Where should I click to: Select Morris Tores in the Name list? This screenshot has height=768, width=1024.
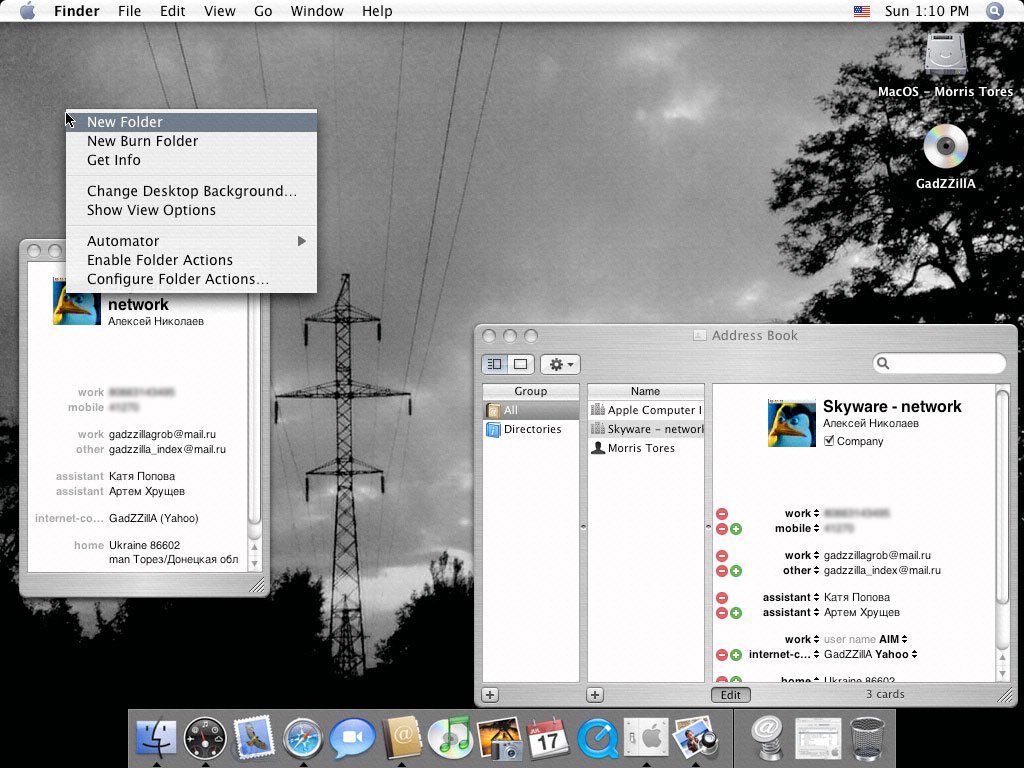tap(641, 448)
